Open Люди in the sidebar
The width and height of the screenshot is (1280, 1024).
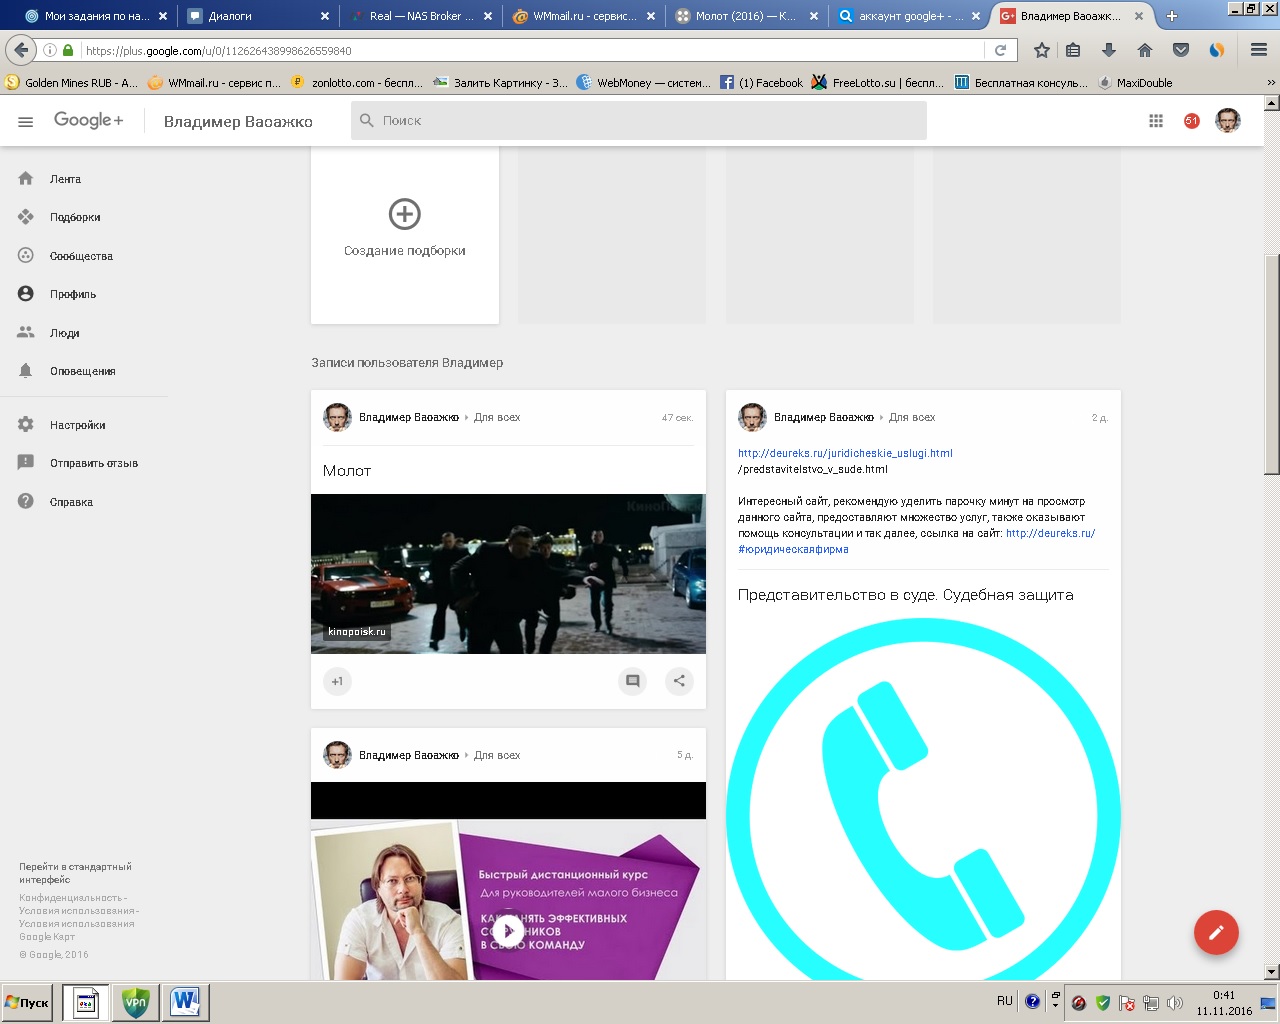(65, 333)
